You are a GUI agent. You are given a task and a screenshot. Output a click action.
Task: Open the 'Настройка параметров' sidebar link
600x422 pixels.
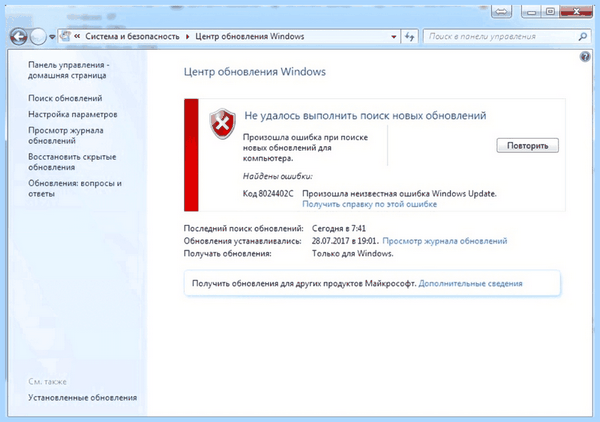click(x=73, y=114)
